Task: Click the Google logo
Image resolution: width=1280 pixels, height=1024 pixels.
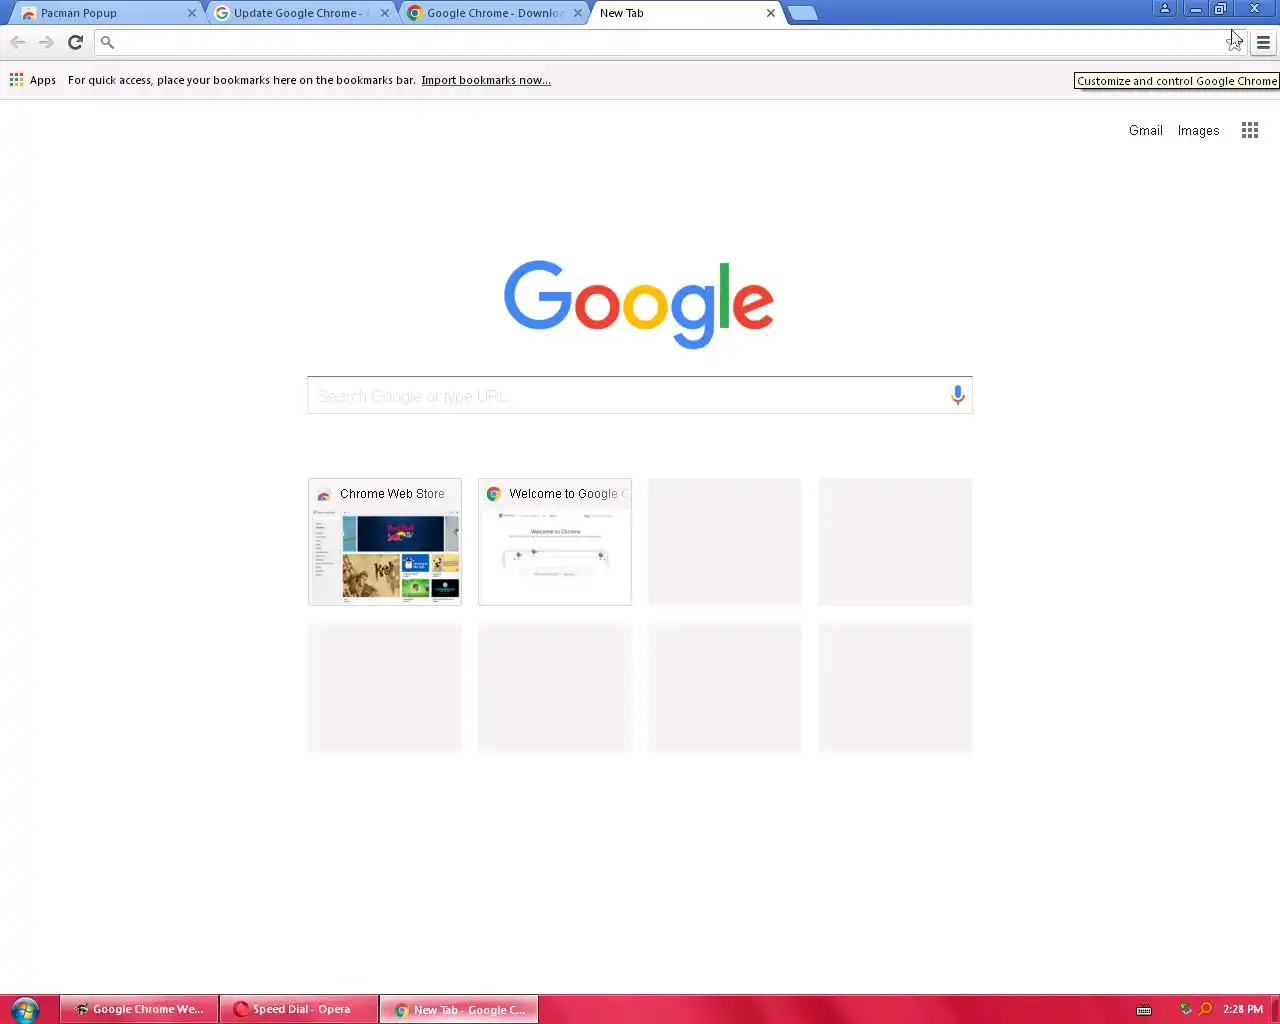Action: tap(639, 304)
